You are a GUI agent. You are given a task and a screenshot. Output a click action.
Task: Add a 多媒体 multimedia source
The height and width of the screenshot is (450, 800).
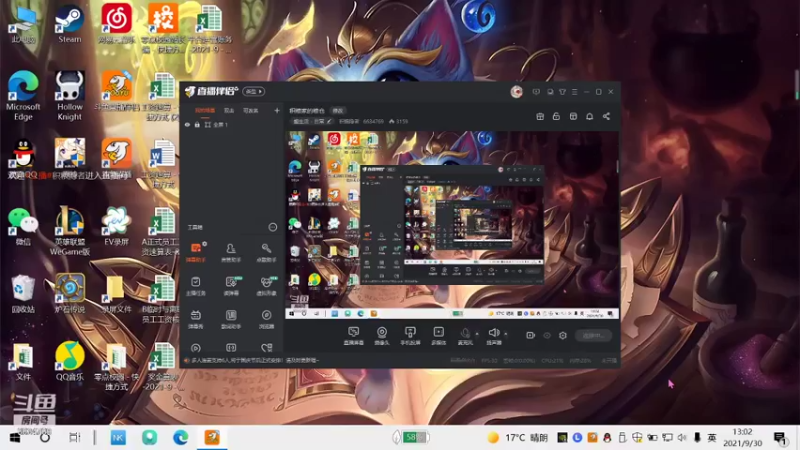(438, 336)
